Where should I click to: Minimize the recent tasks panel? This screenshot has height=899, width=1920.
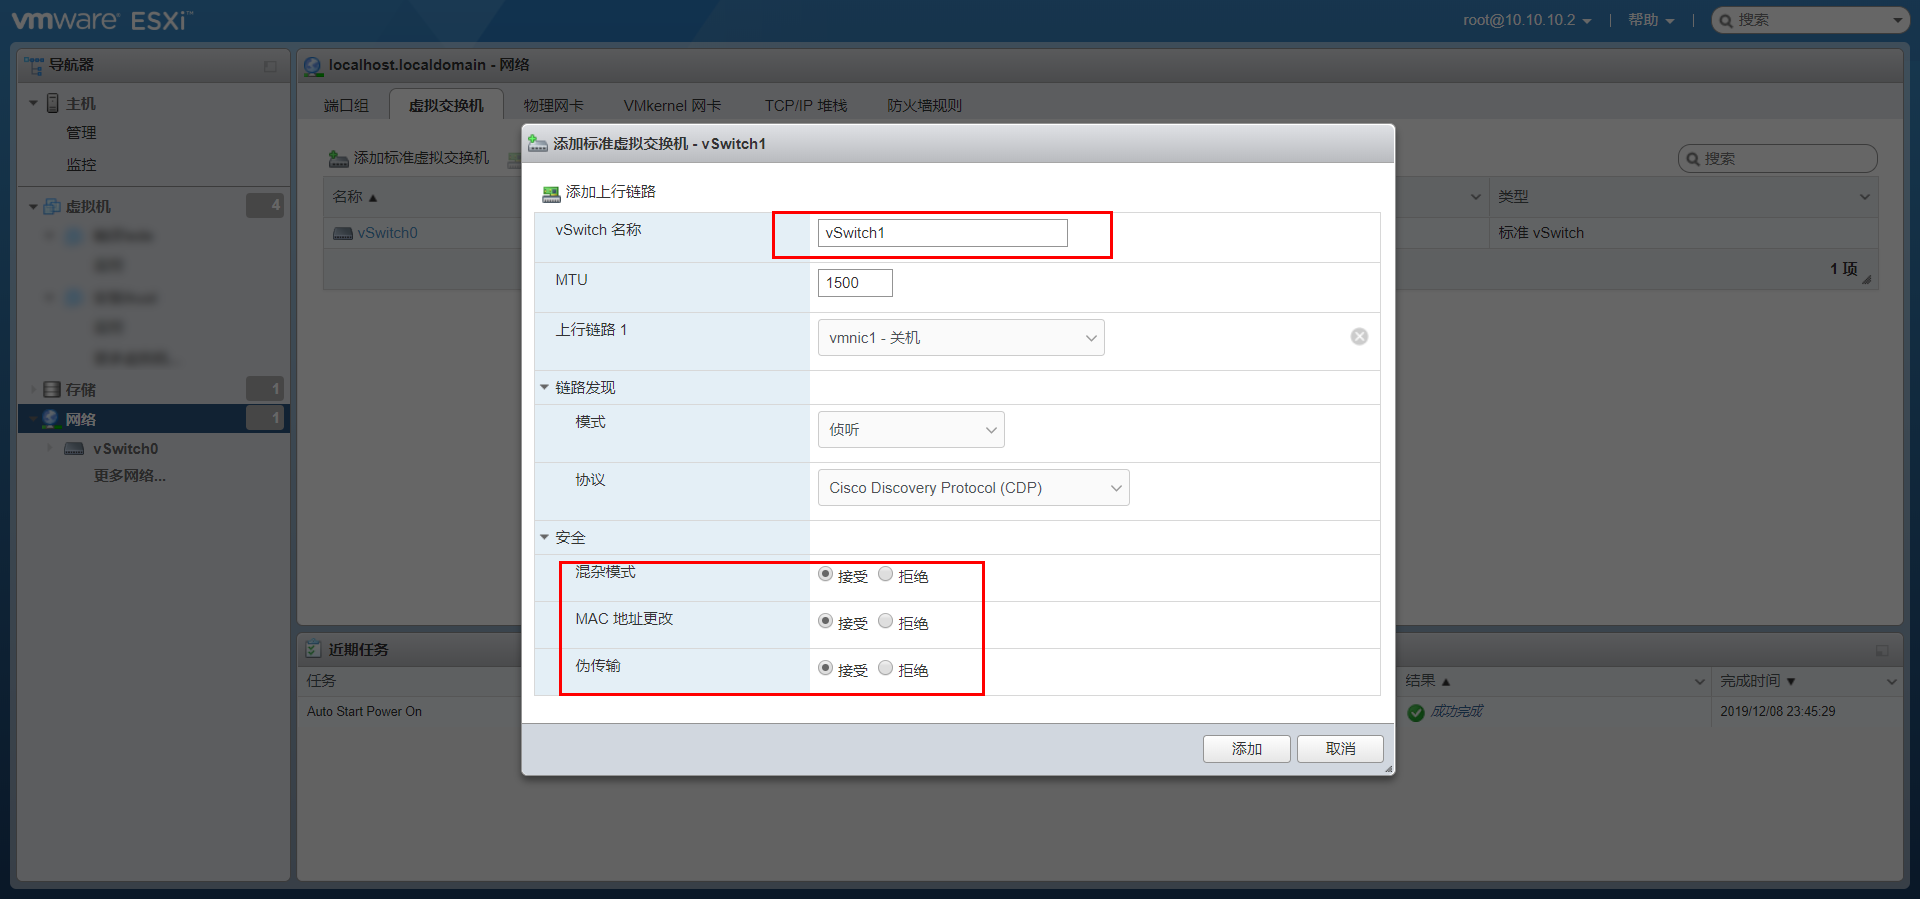click(x=1882, y=651)
